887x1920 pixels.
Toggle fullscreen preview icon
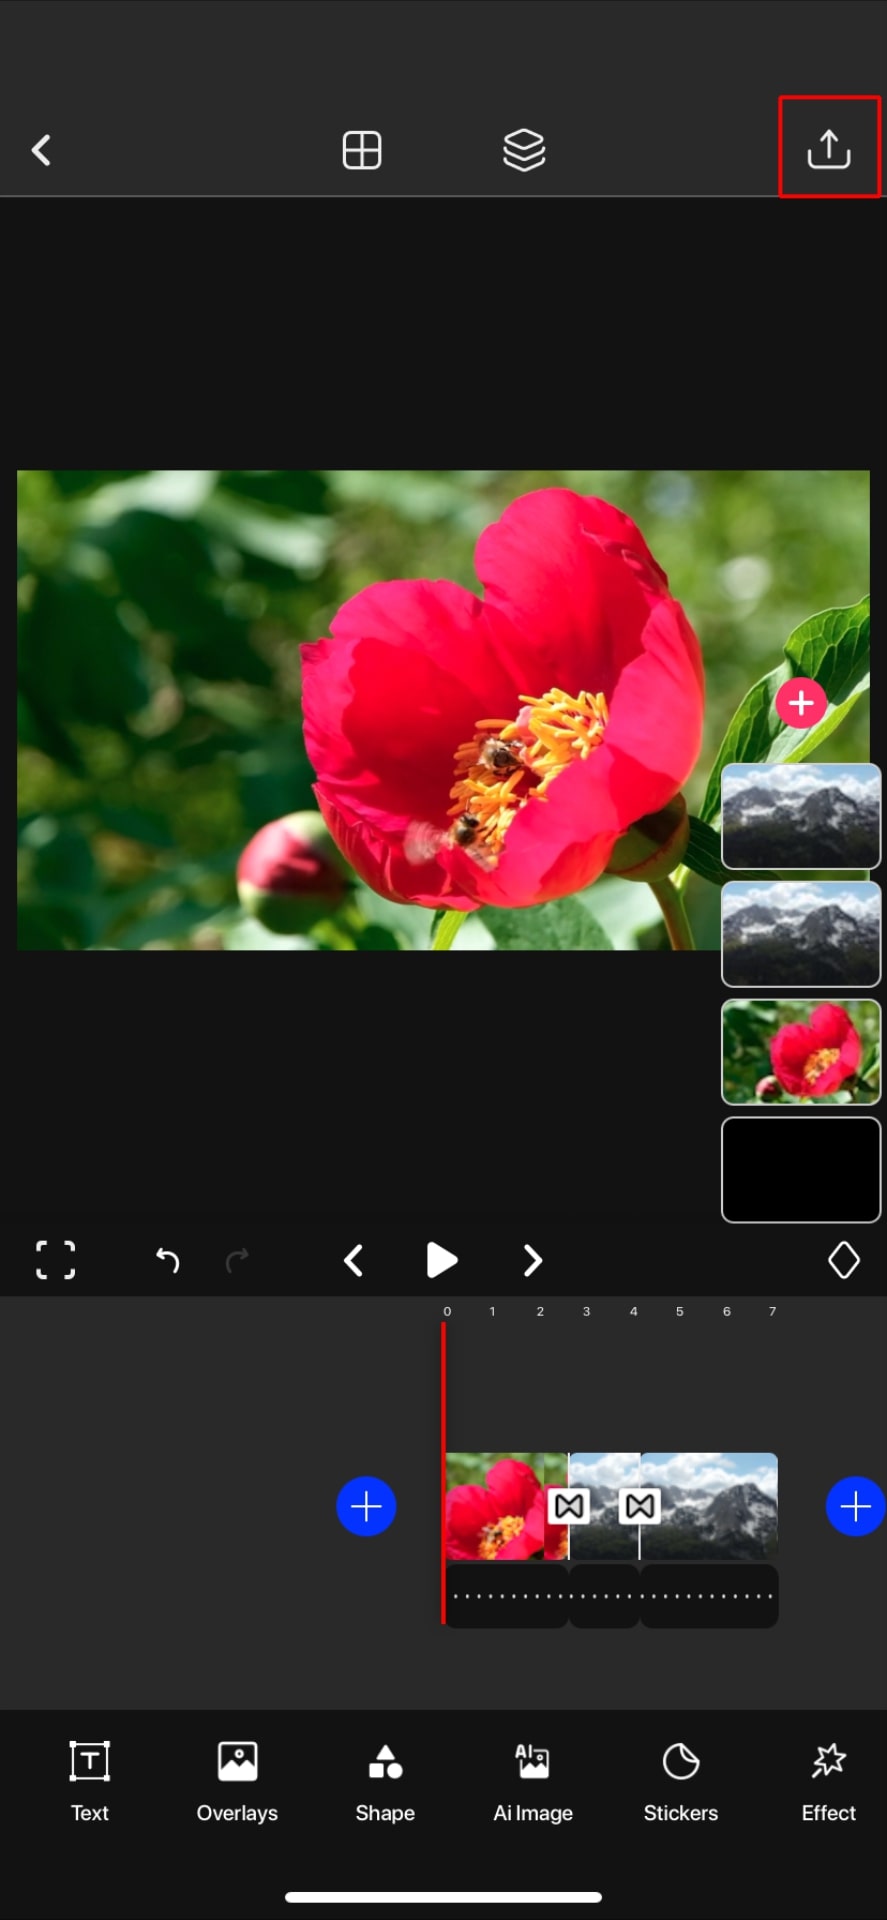pos(55,1260)
